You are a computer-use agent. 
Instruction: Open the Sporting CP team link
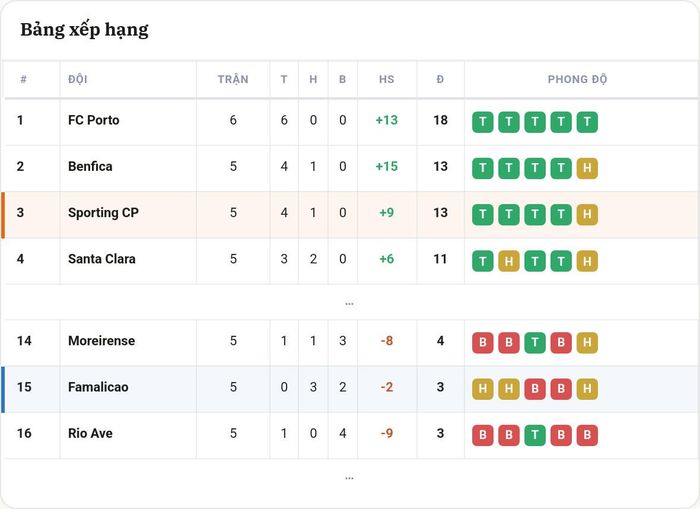click(103, 213)
